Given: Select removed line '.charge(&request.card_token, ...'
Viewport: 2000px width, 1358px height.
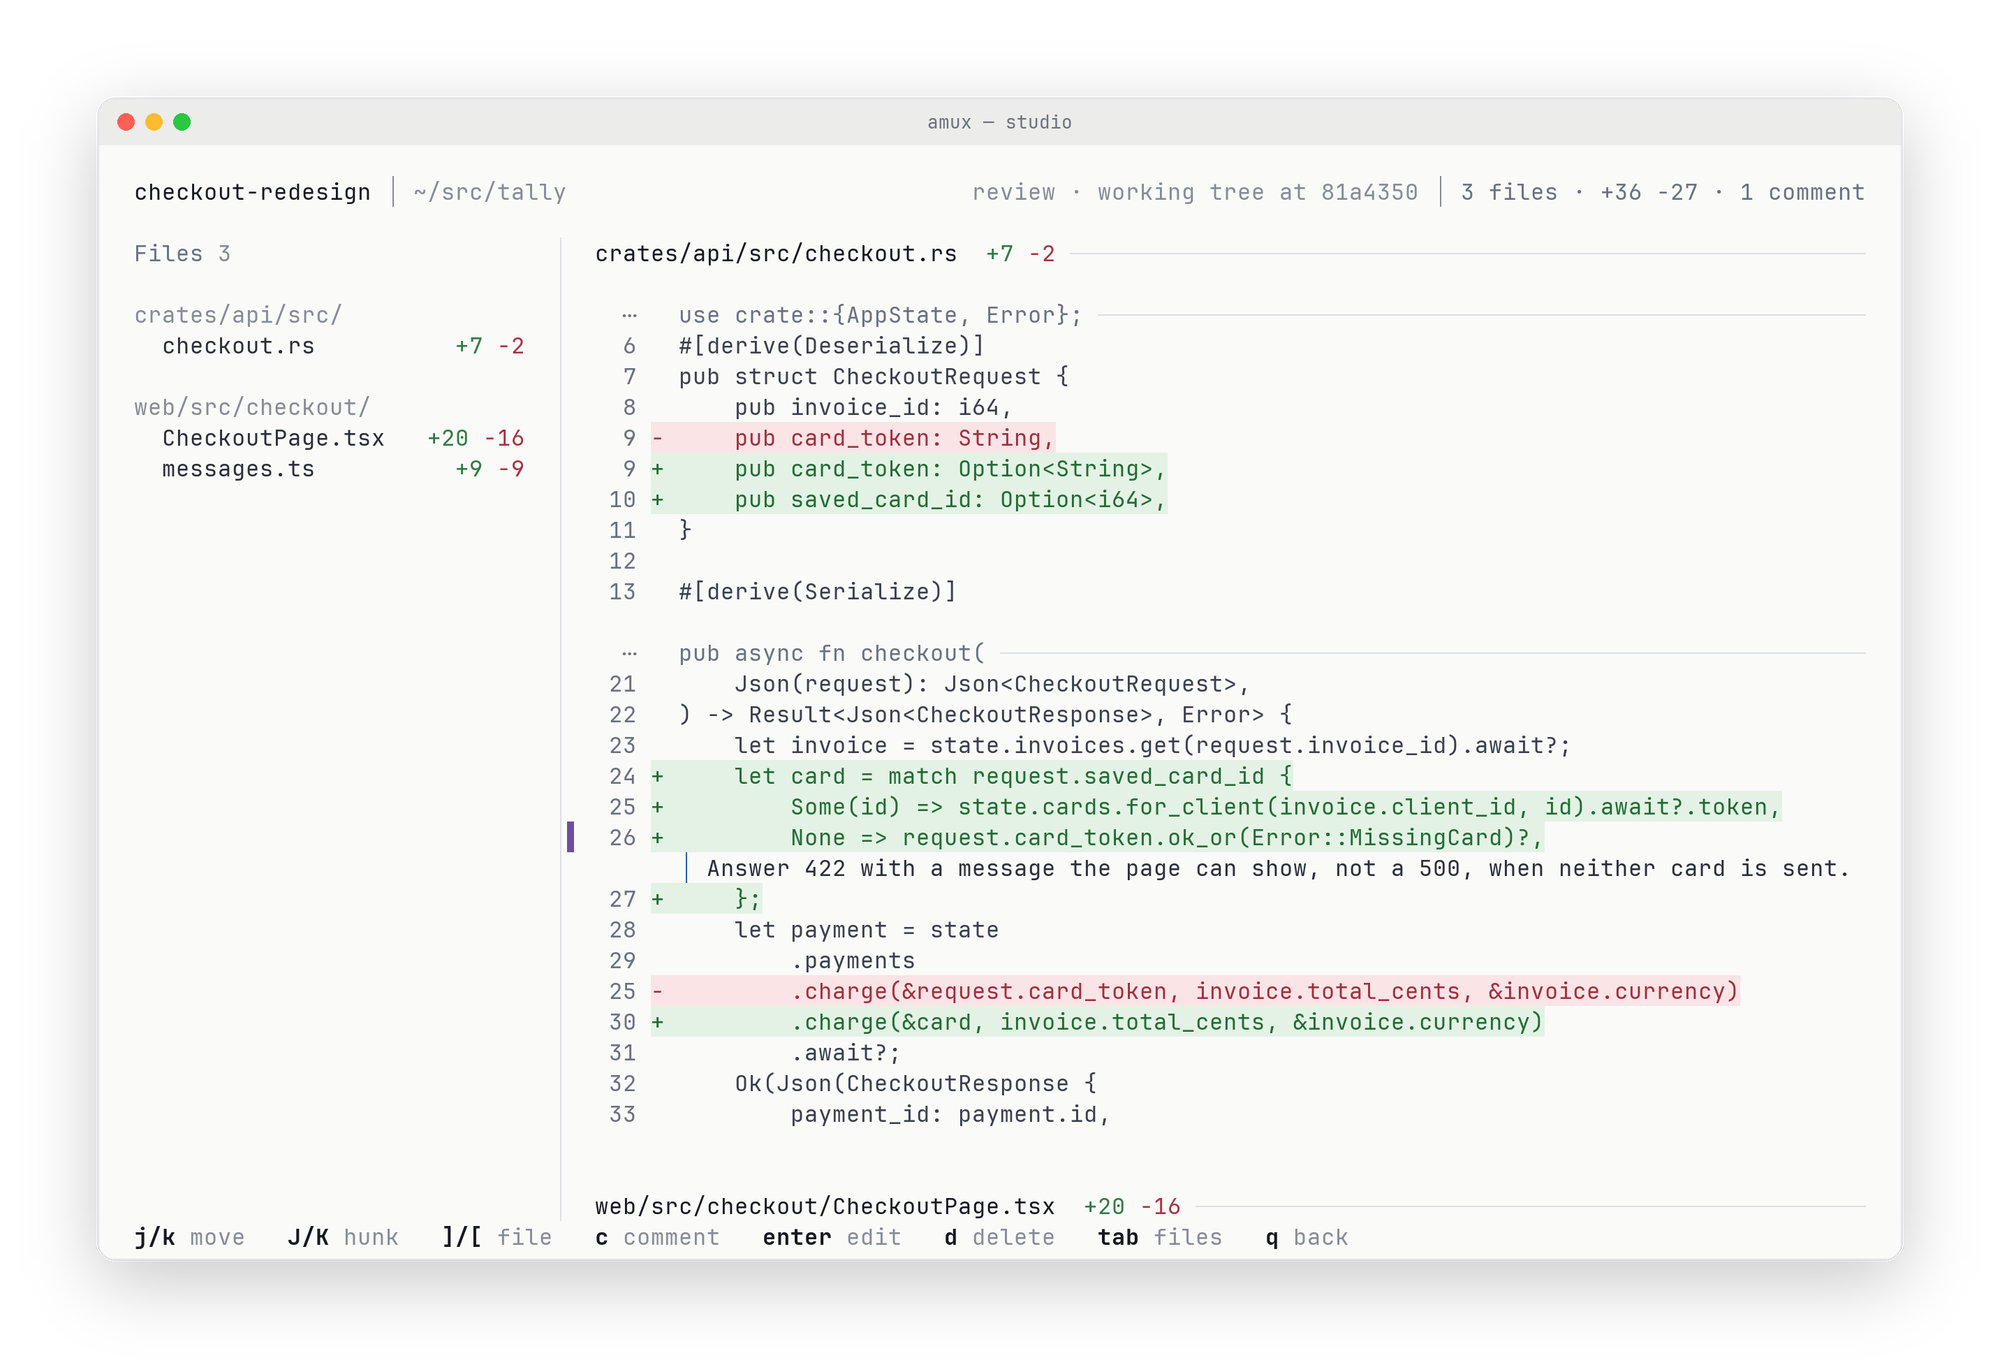Looking at the screenshot, I should tap(1195, 992).
